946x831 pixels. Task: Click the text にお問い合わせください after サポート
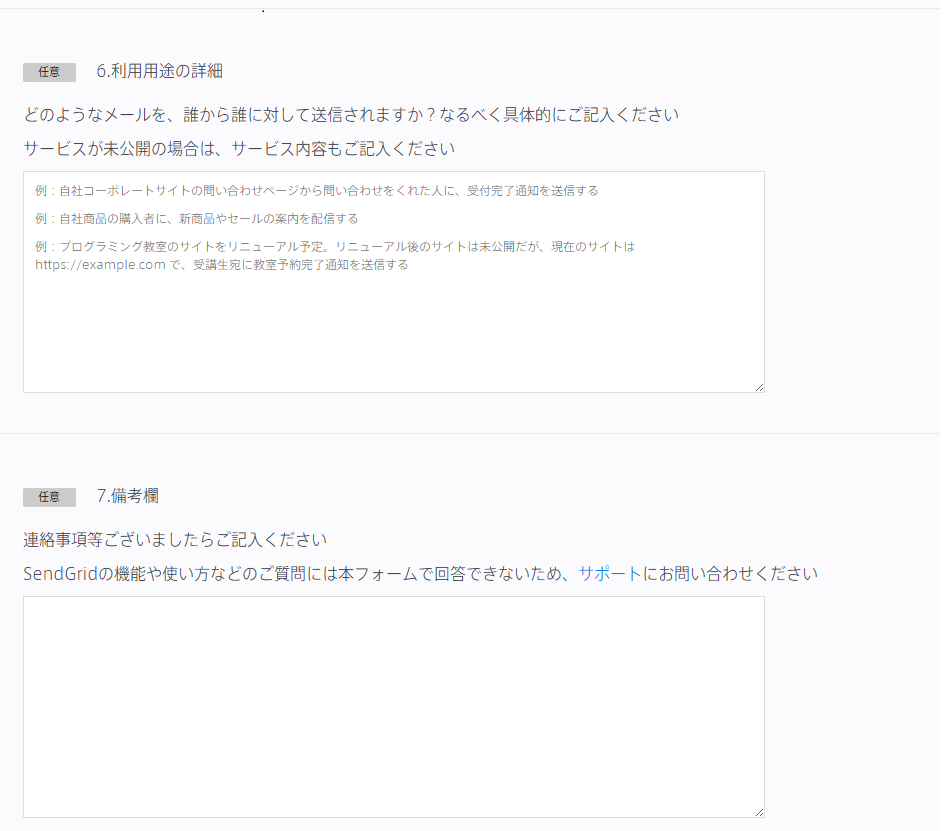pos(730,573)
